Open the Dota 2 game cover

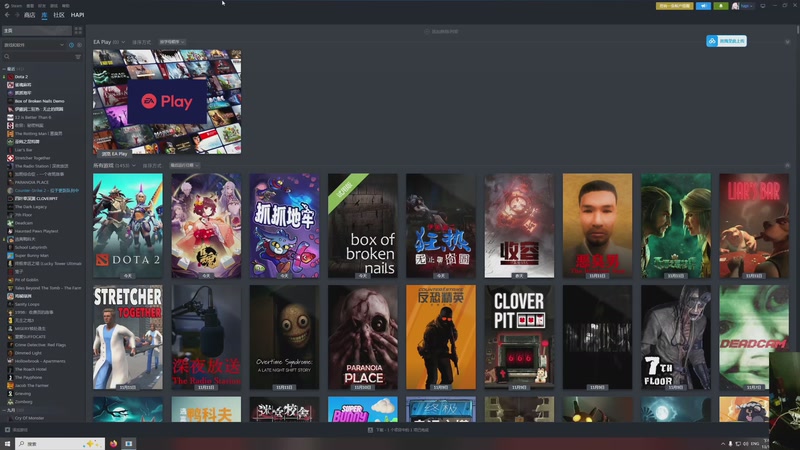pos(128,226)
